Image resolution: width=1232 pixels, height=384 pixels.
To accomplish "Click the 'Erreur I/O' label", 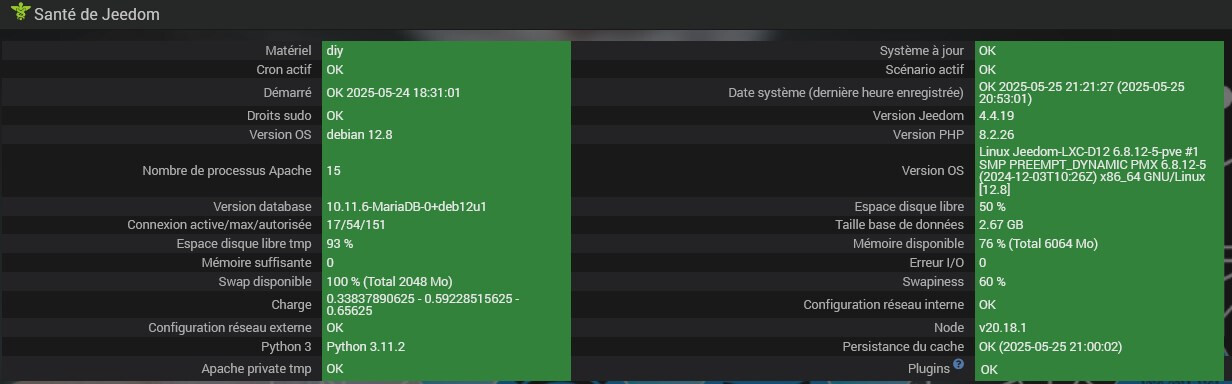I will [936, 263].
